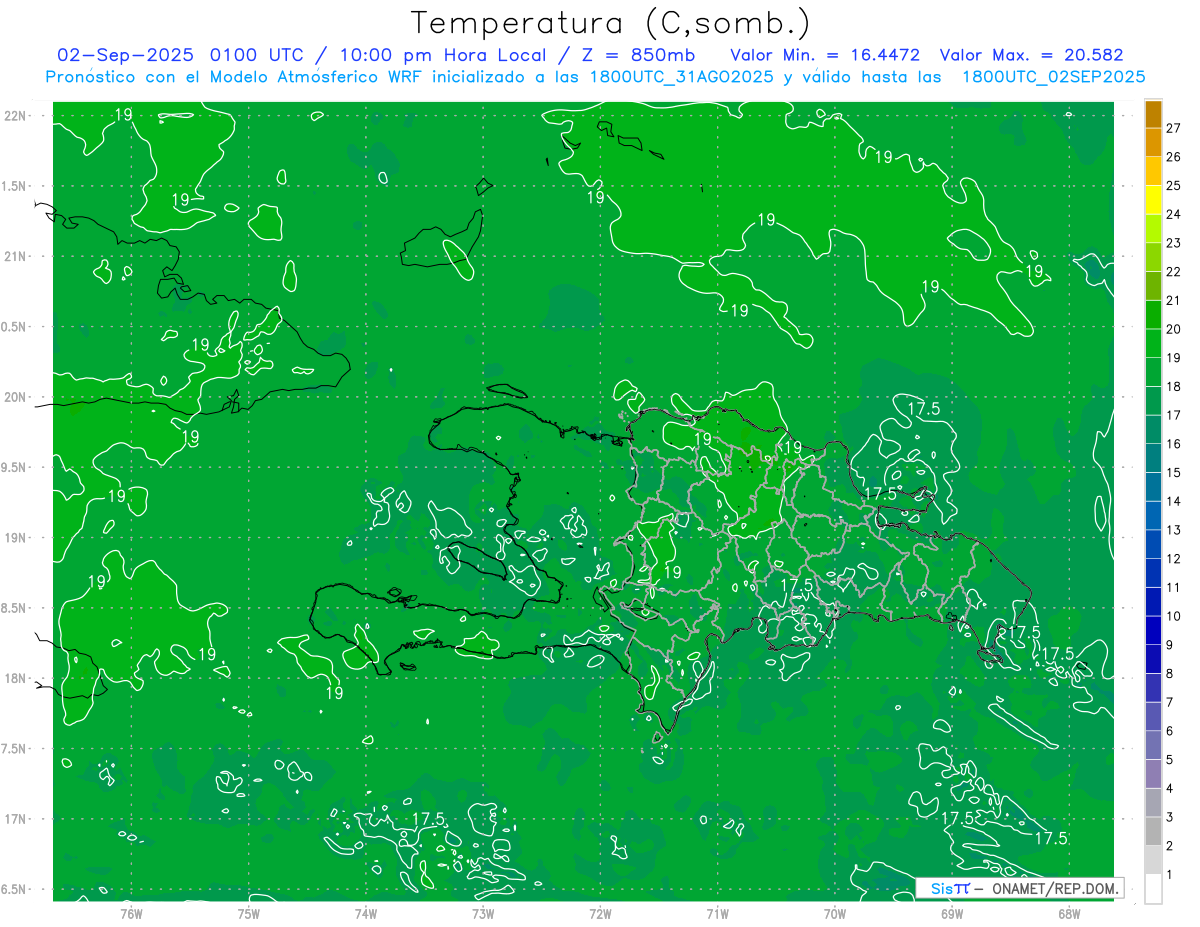Screen dimensions: 1200x927
Task: Click the "24" label on the color scale
Action: coord(1174,214)
